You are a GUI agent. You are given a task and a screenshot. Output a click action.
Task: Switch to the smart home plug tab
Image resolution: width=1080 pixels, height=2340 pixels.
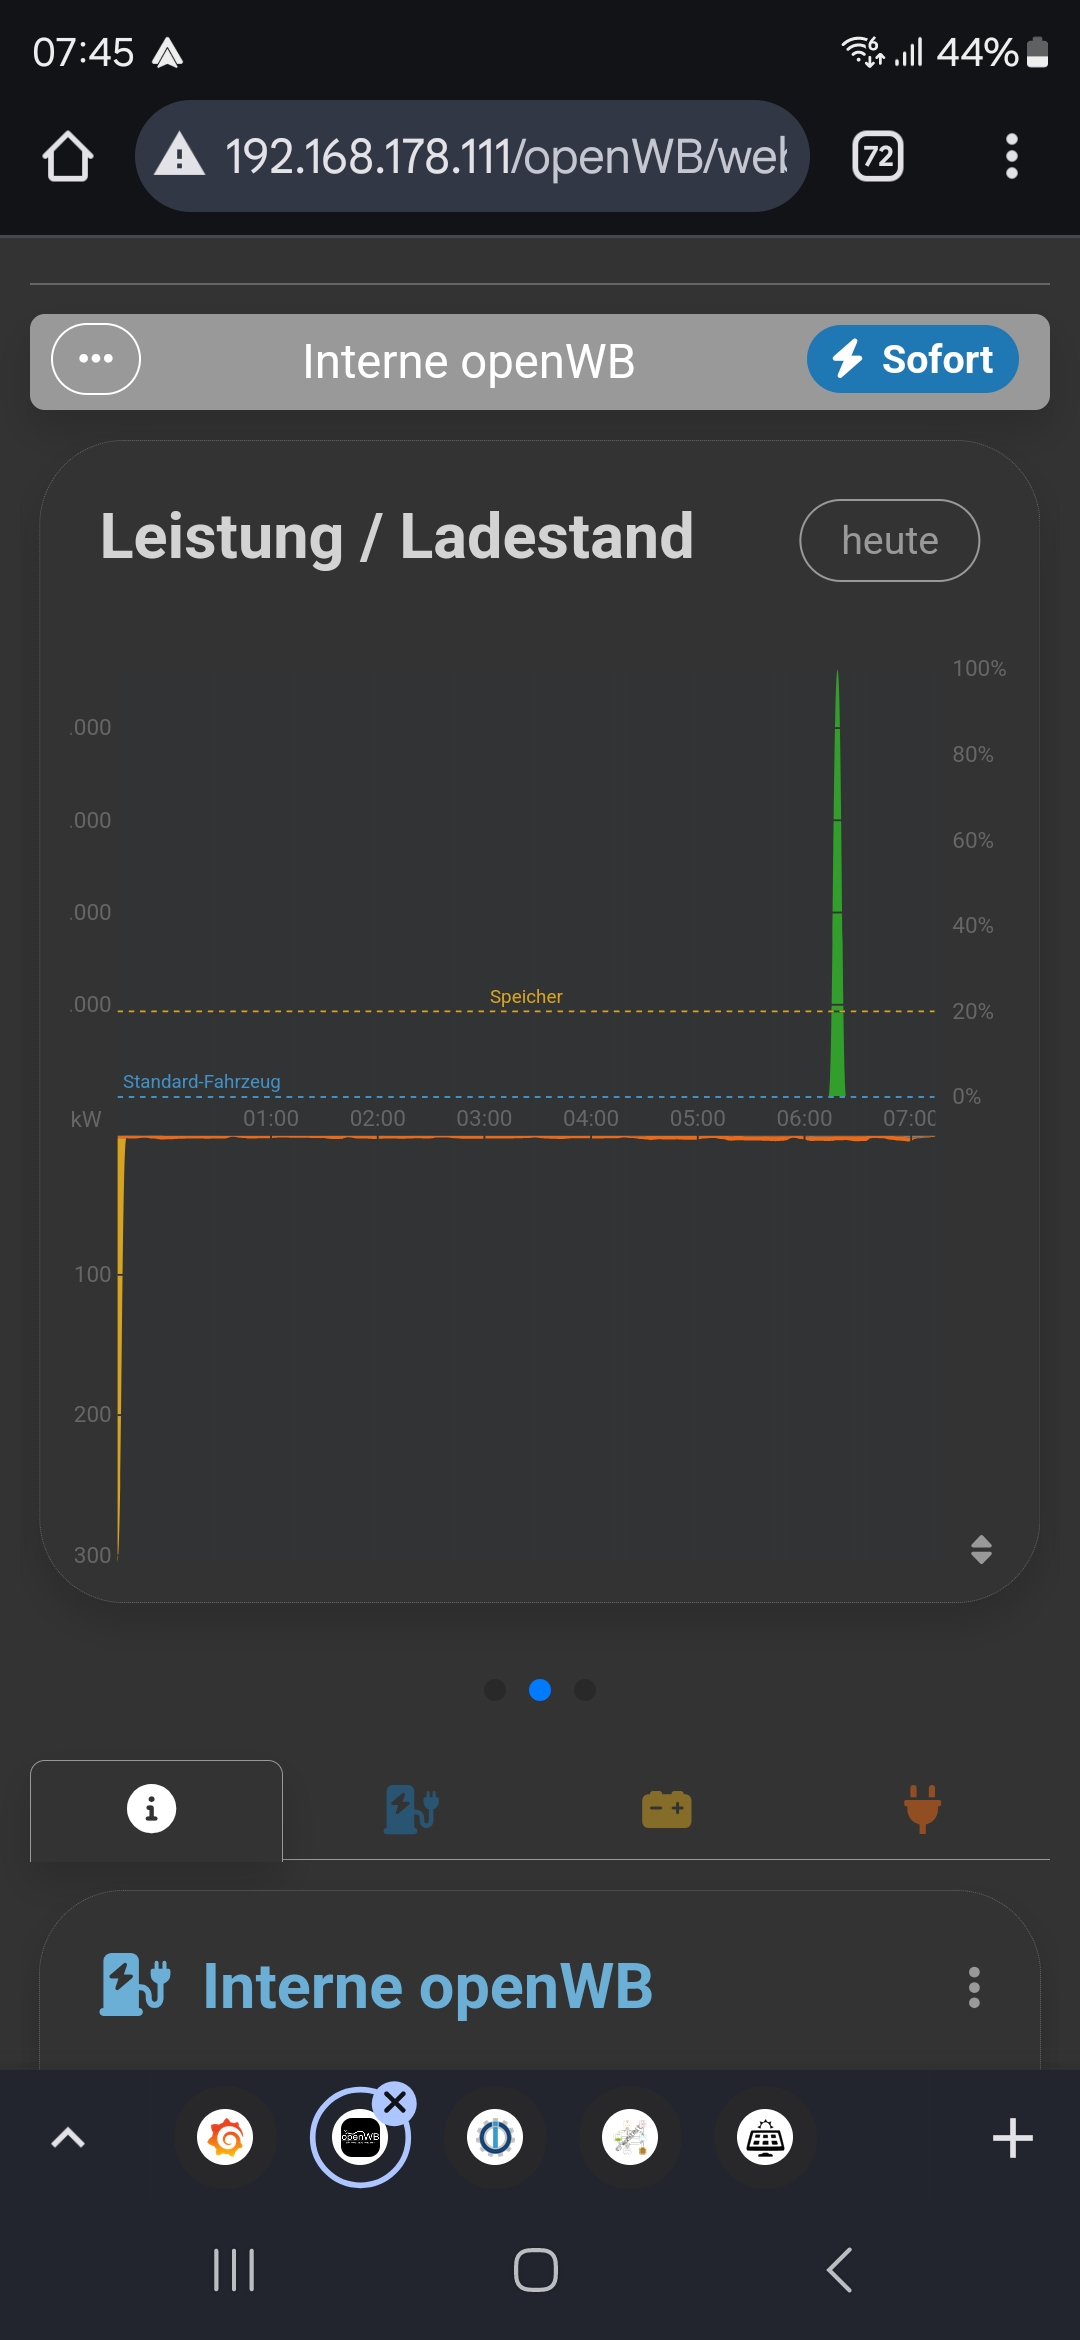pyautogui.click(x=922, y=1810)
